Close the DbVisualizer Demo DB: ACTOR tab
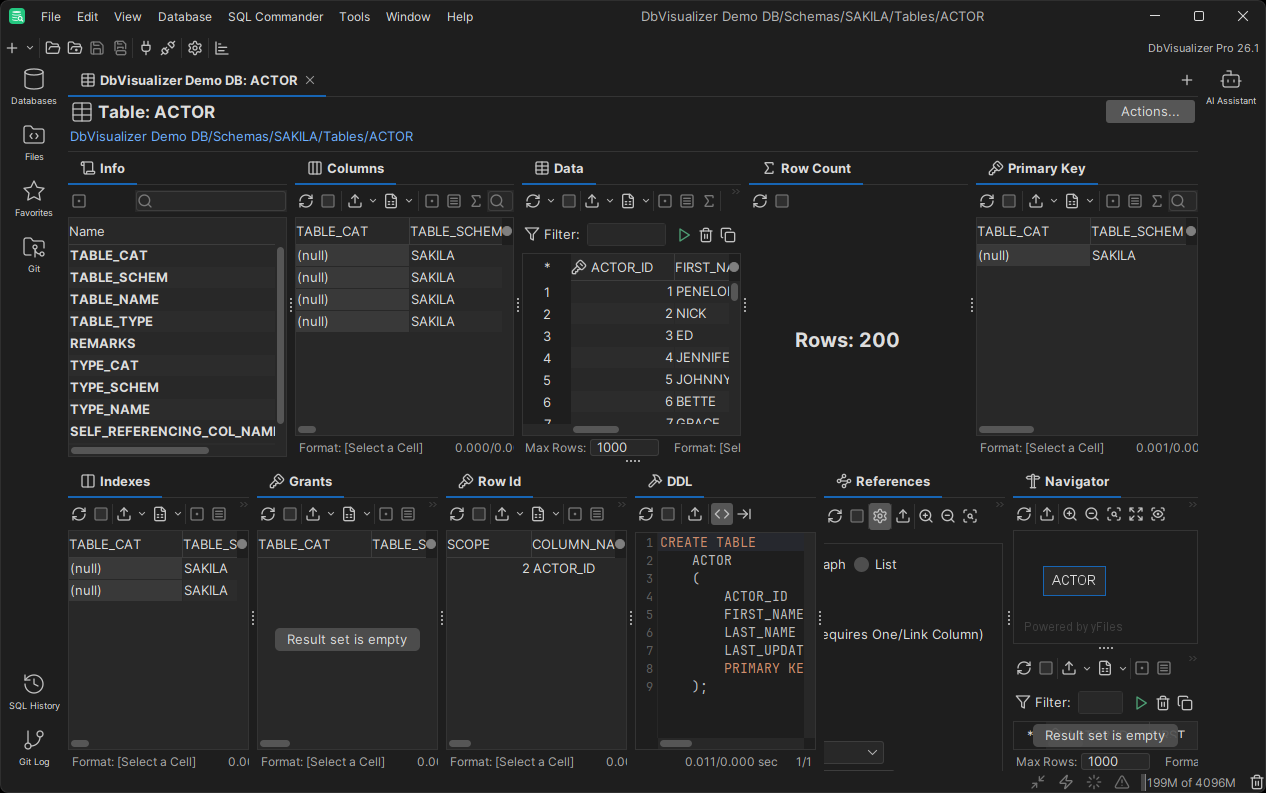 coord(310,80)
